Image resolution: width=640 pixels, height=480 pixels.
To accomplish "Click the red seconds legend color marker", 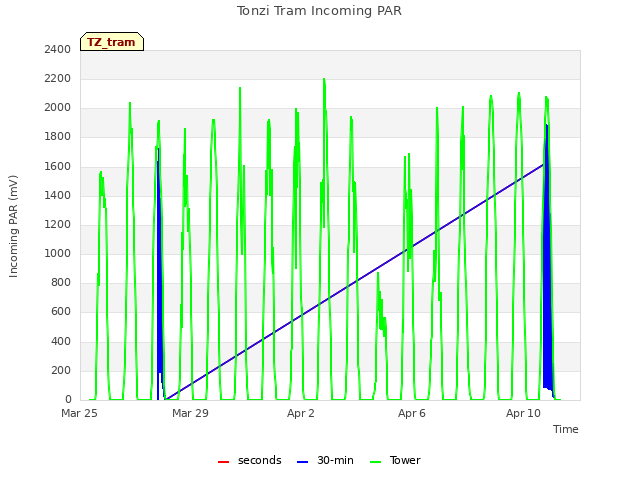I will (223, 462).
